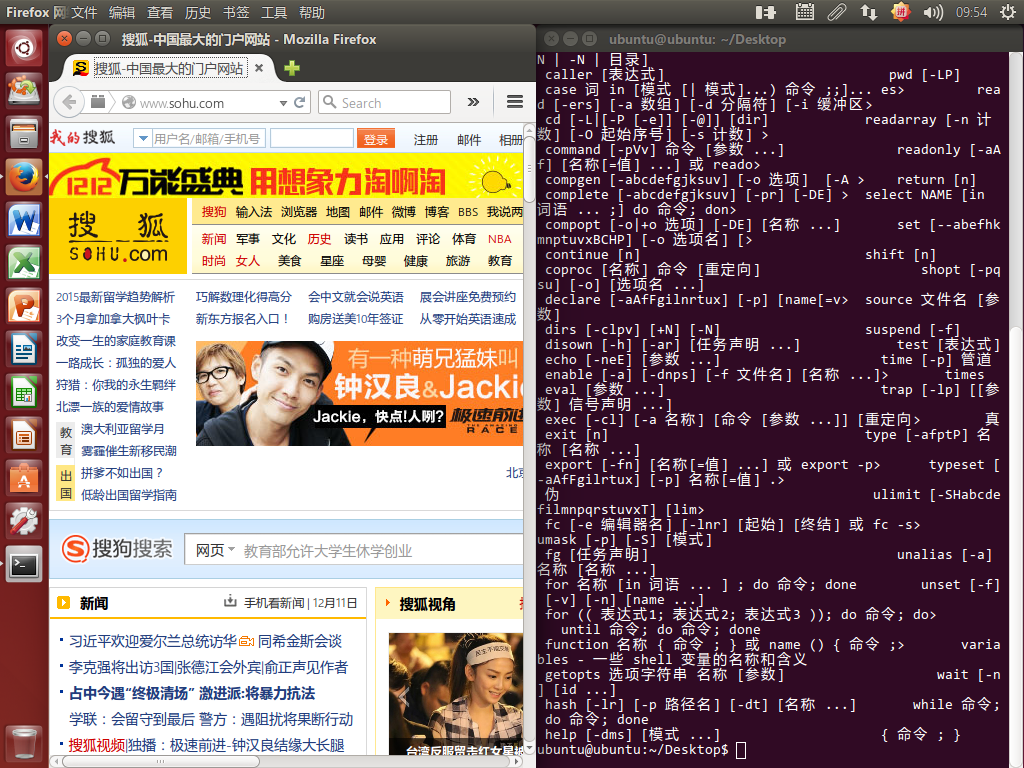1024x768 pixels.
Task: Open LibreOffice Impress icon in launcher
Action: pos(24,436)
